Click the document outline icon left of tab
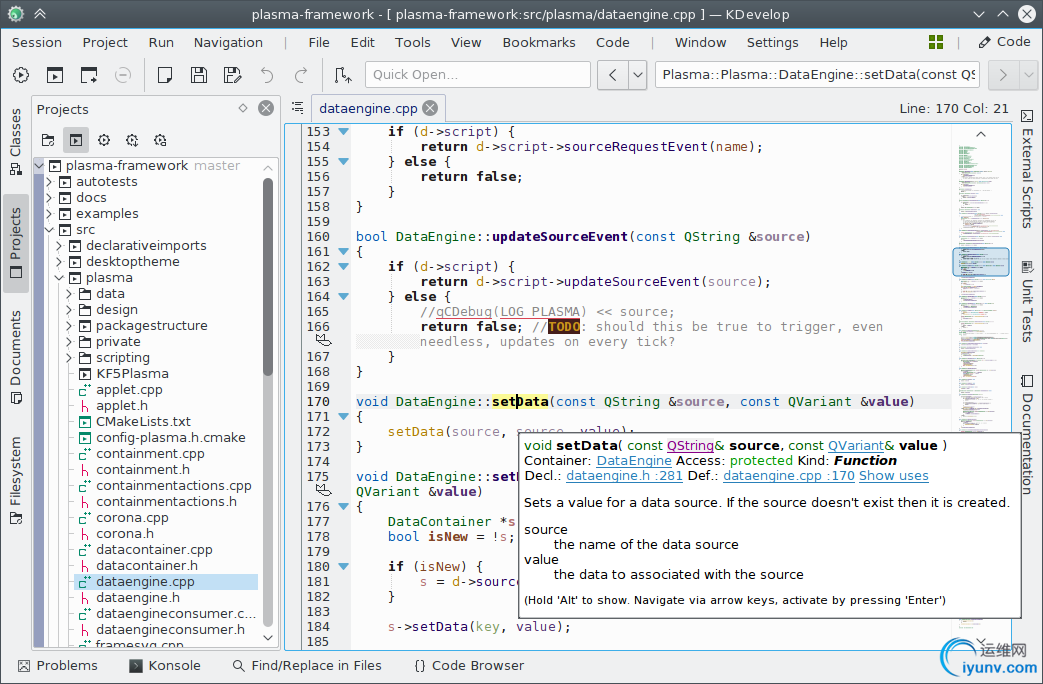 pos(297,108)
